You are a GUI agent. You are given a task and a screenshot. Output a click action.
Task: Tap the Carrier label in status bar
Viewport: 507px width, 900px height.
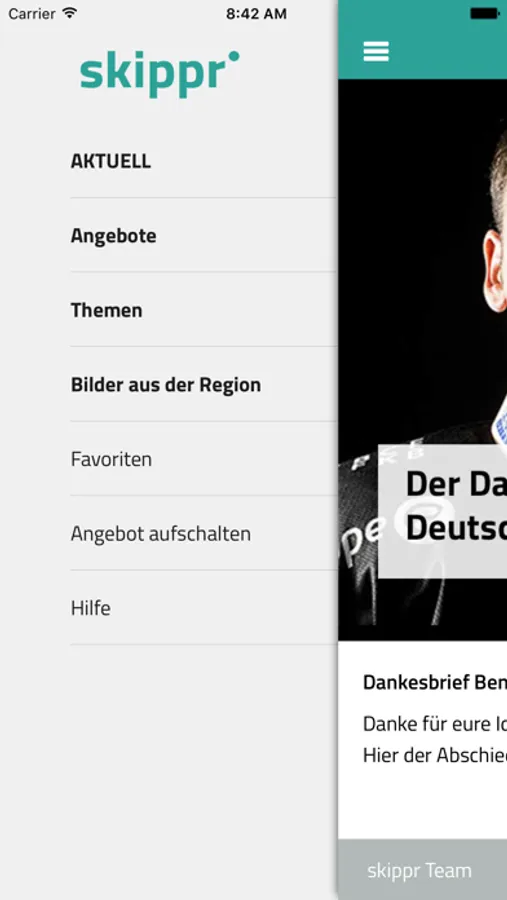(x=32, y=13)
